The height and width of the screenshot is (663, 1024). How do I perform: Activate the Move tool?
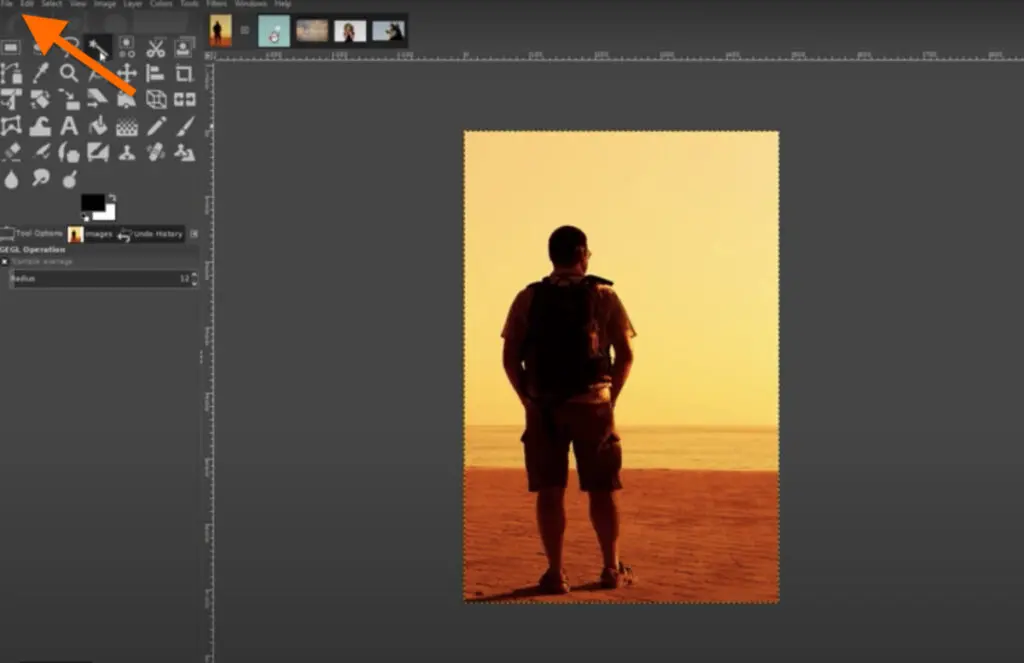click(127, 73)
